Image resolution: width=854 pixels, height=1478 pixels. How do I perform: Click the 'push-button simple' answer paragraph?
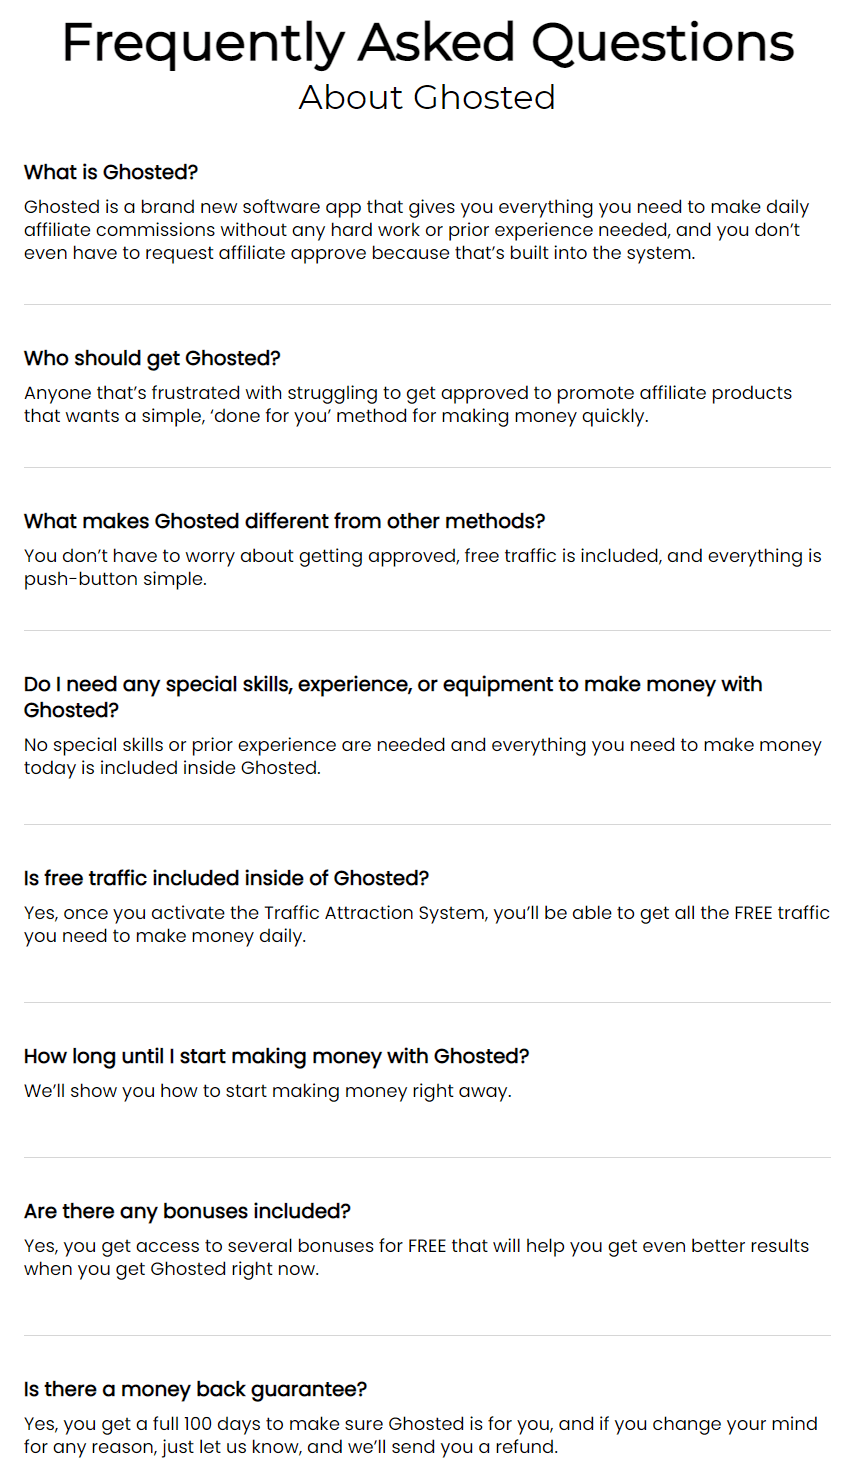tap(423, 567)
